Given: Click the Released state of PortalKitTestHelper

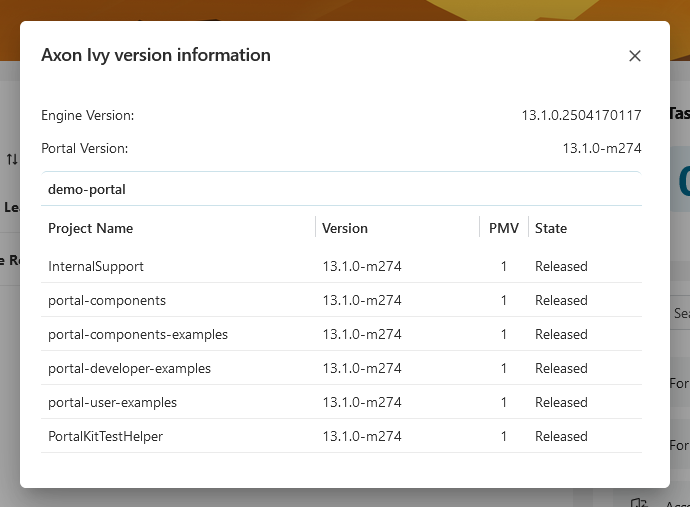Looking at the screenshot, I should tap(561, 436).
